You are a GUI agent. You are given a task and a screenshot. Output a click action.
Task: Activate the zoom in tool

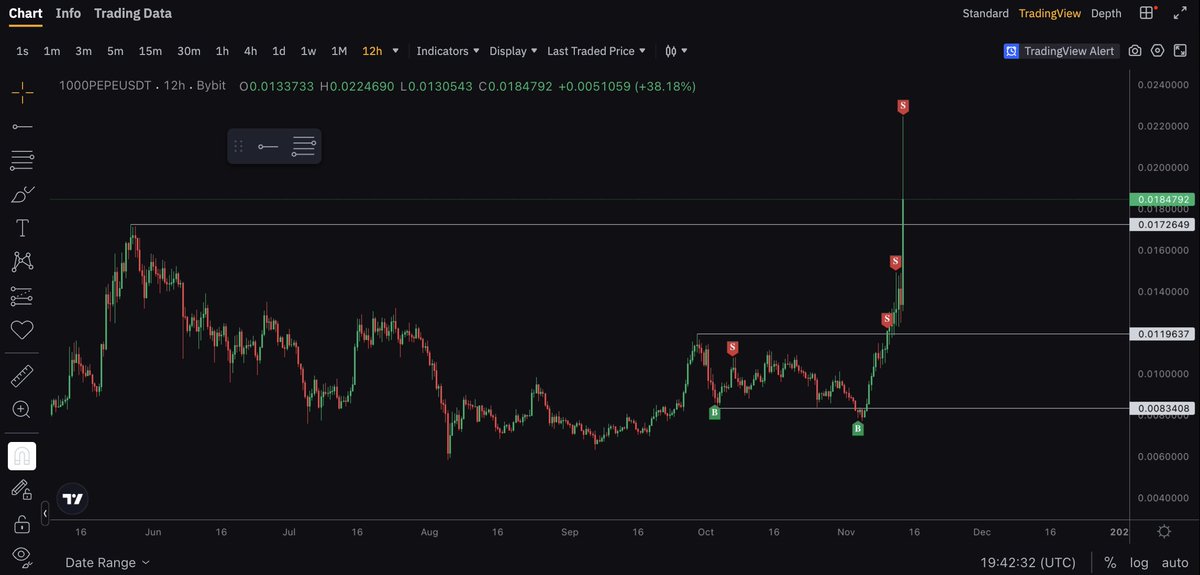tap(22, 410)
